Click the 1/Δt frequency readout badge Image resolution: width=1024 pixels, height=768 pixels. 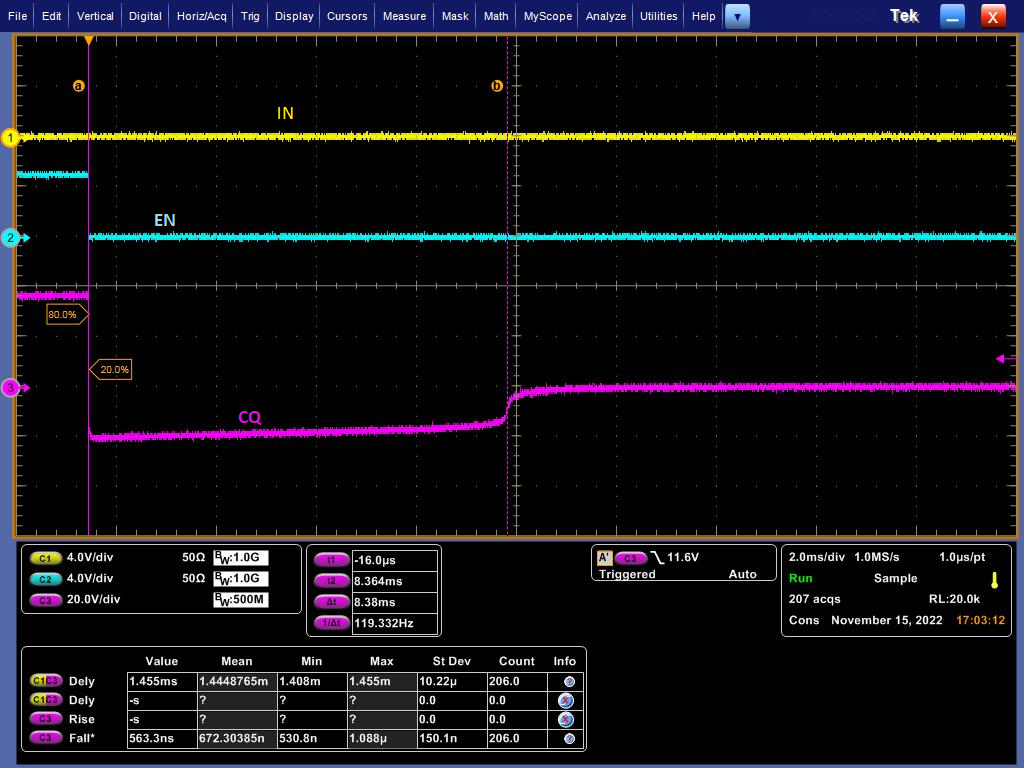pyautogui.click(x=332, y=622)
